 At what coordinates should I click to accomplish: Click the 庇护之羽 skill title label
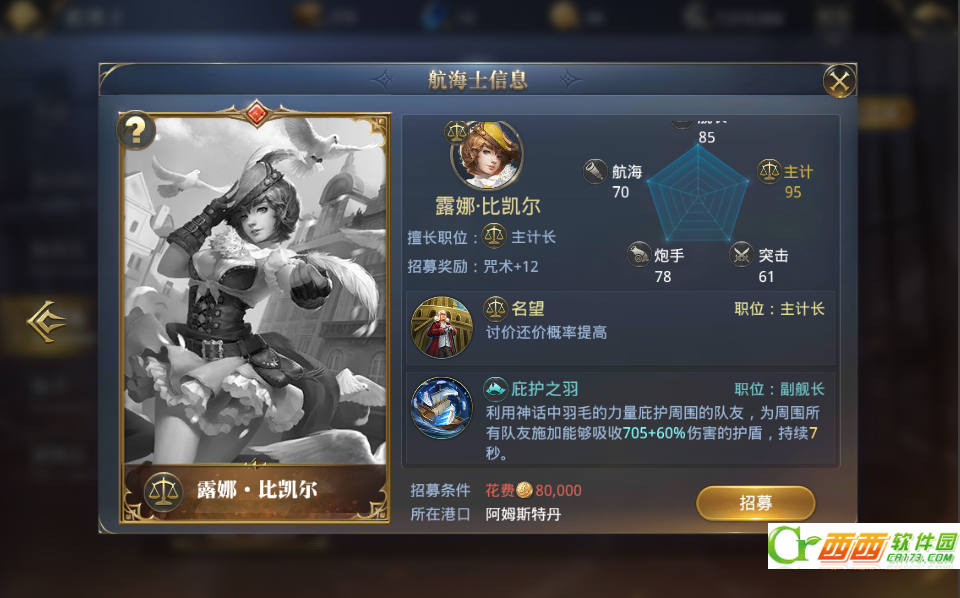(544, 389)
